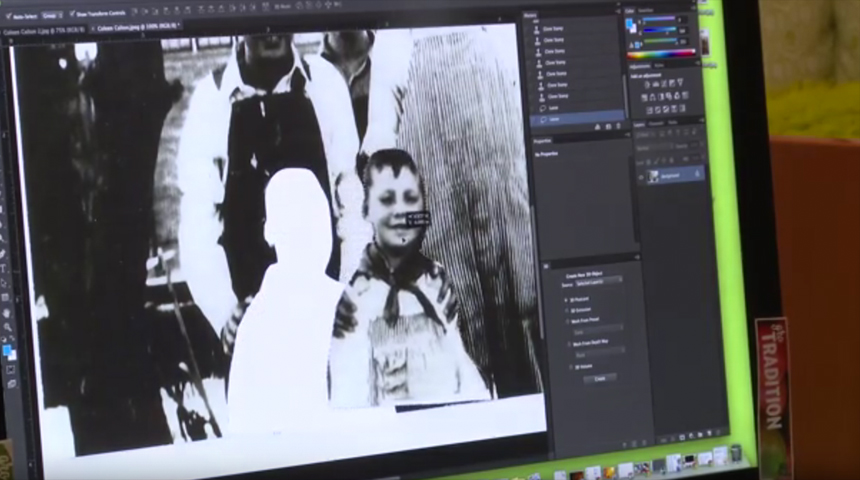Click the bottom color channel slider
Viewport: 860px width, 480px height.
pos(660,41)
